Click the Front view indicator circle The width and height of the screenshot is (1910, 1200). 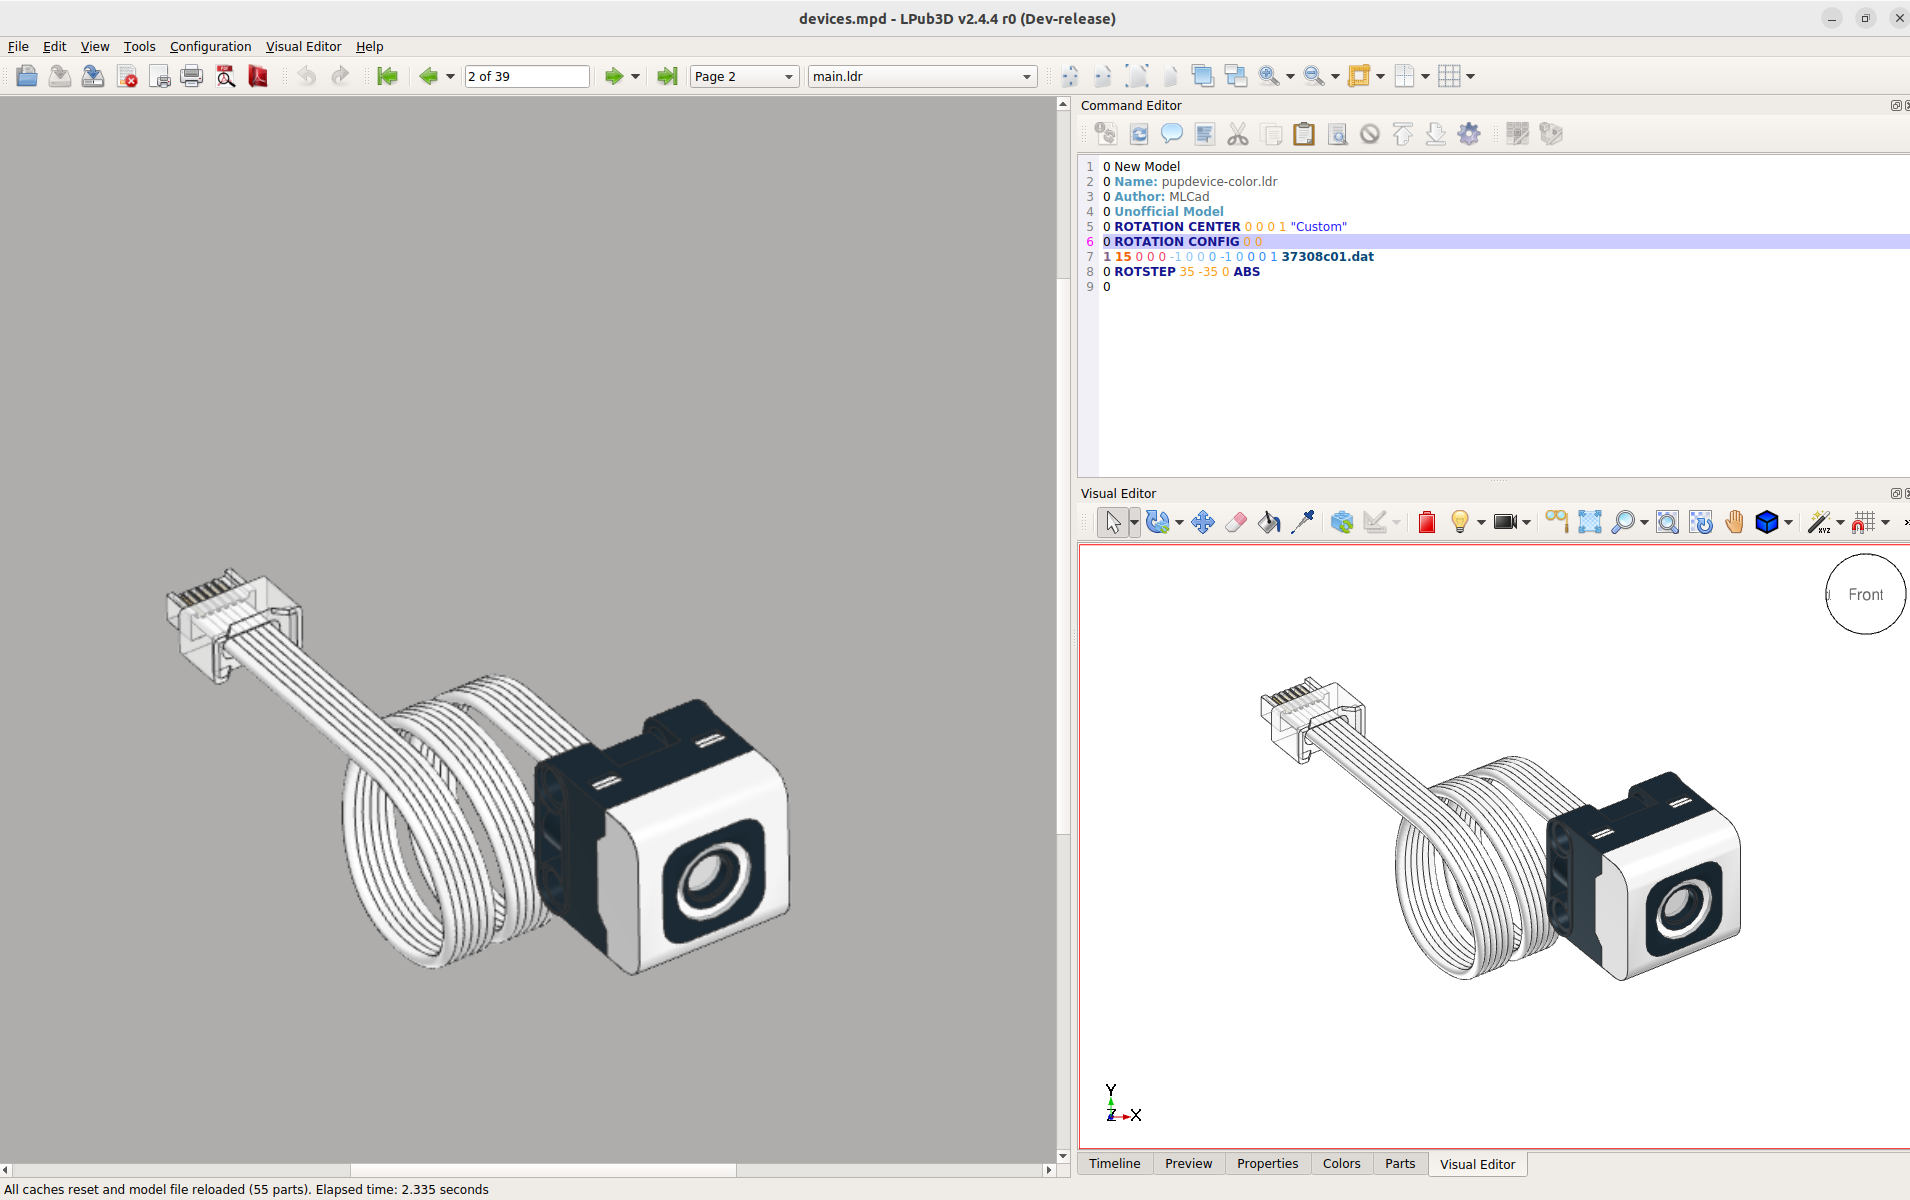point(1864,594)
